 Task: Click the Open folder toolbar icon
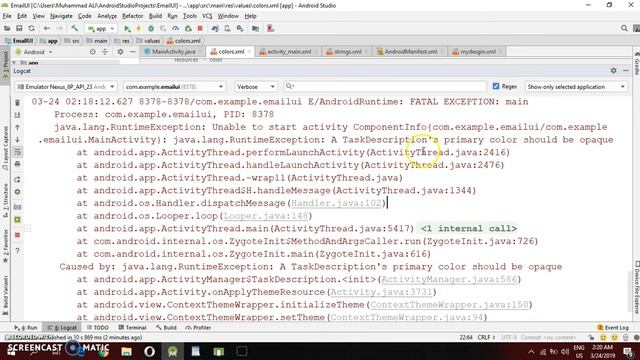[7, 29]
